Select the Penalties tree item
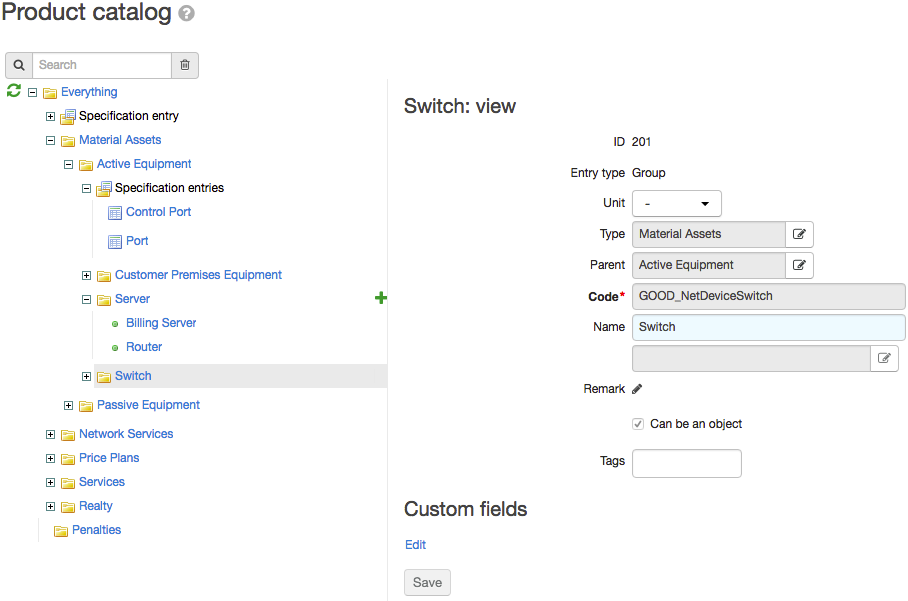The height and width of the screenshot is (601, 908). point(96,530)
